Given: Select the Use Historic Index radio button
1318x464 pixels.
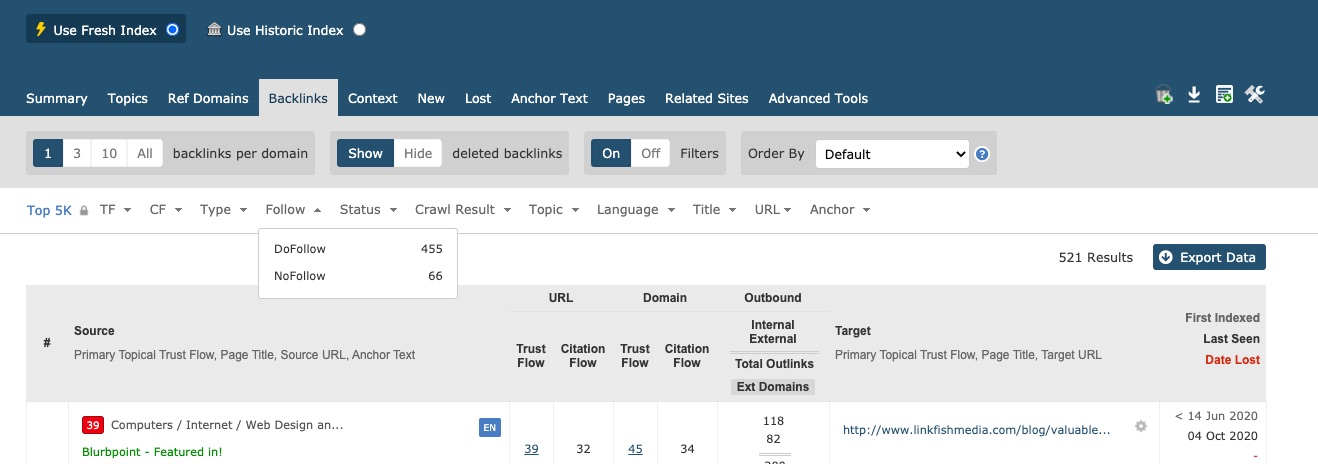Looking at the screenshot, I should tap(359, 30).
